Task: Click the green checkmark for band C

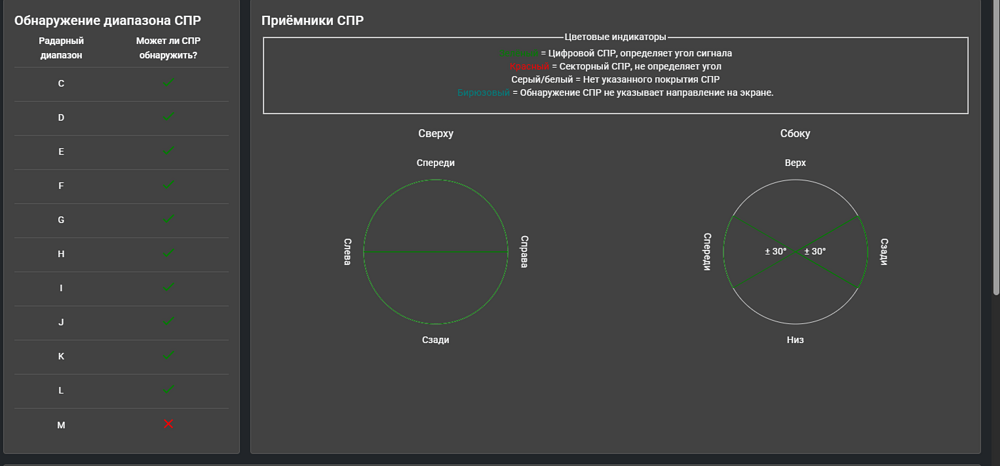Action: pyautogui.click(x=168, y=83)
